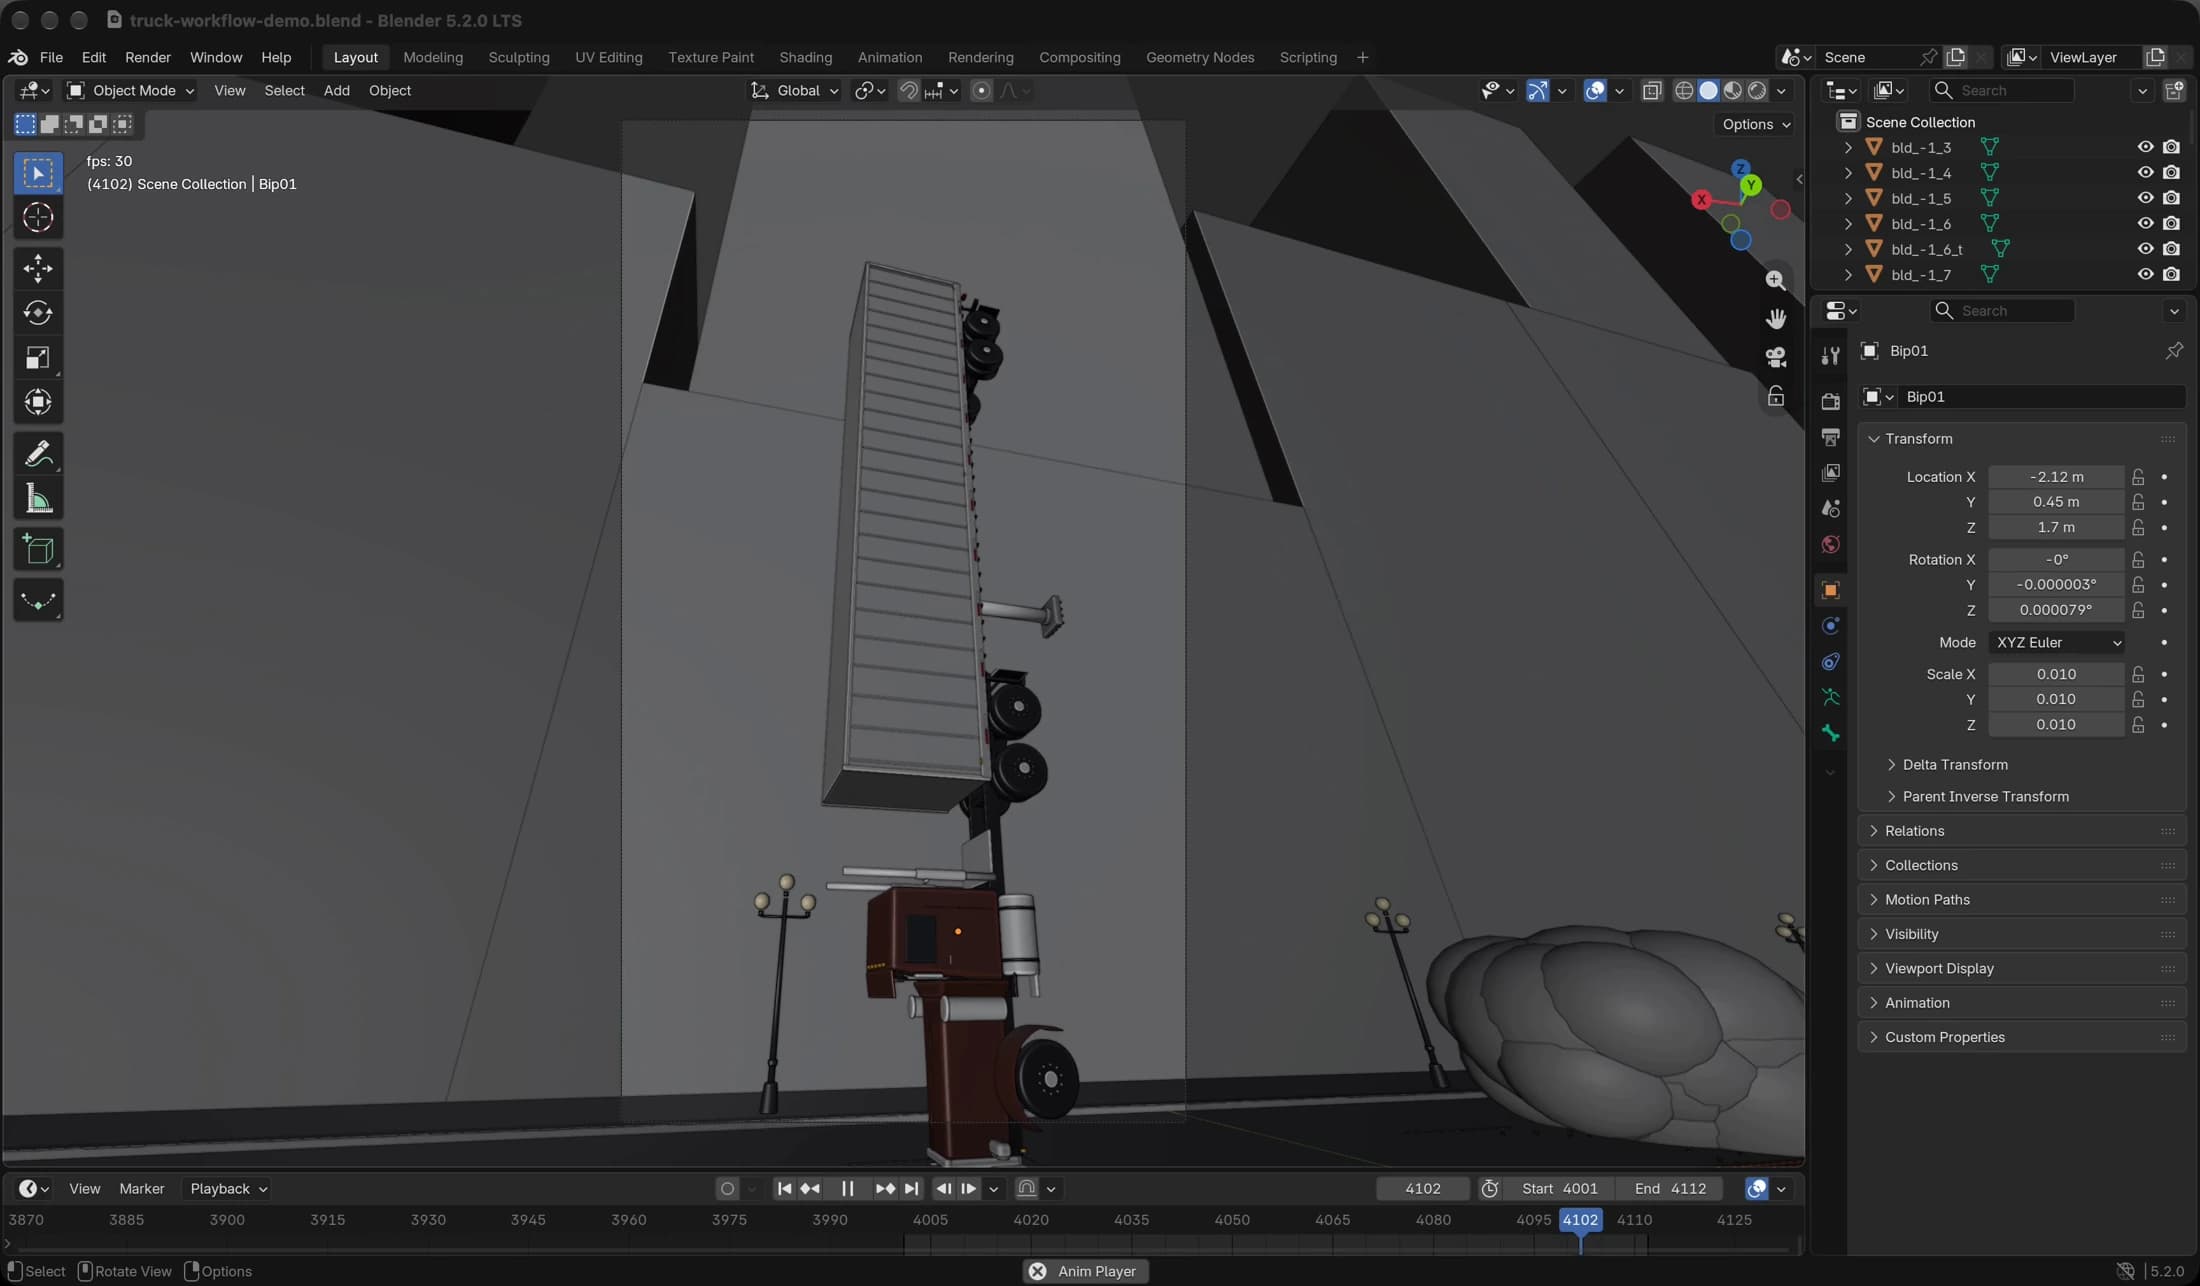
Task: Pin the Bip01 properties panel
Action: pos(2174,351)
